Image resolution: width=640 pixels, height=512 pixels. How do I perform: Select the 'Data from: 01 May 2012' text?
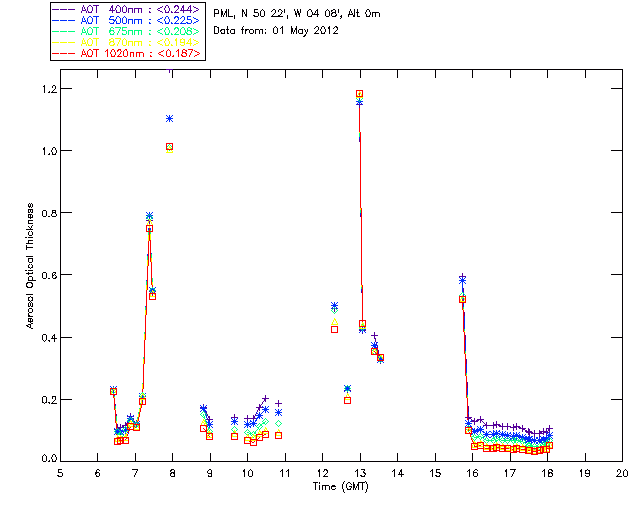[276, 31]
